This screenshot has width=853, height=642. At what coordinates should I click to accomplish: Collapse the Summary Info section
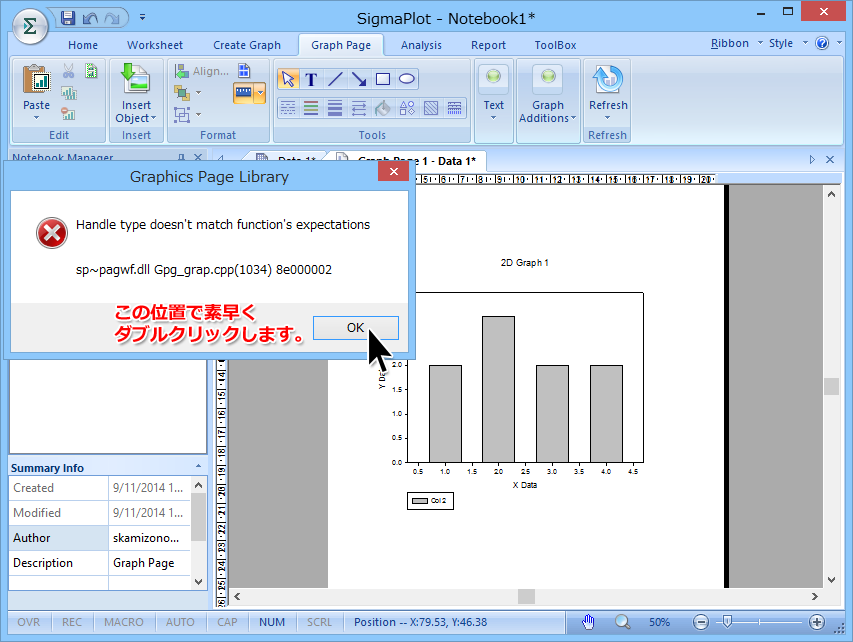coord(199,467)
